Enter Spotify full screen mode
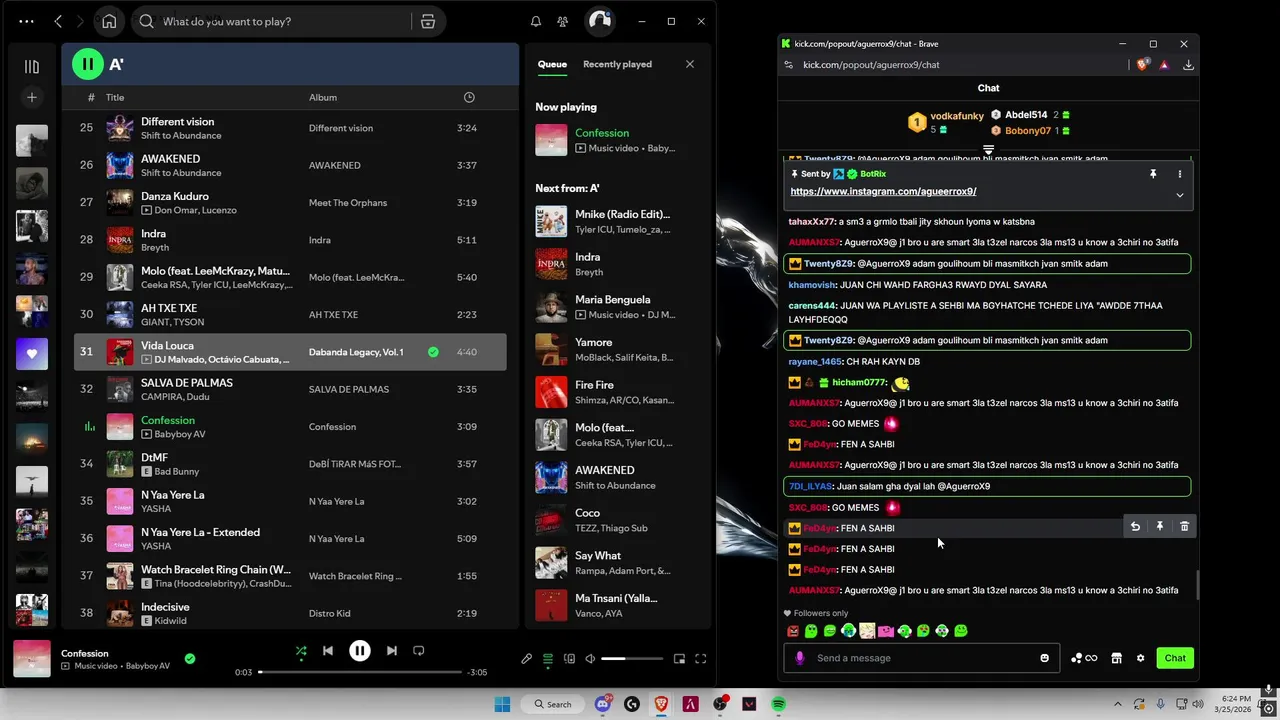Image resolution: width=1280 pixels, height=720 pixels. pos(701,659)
